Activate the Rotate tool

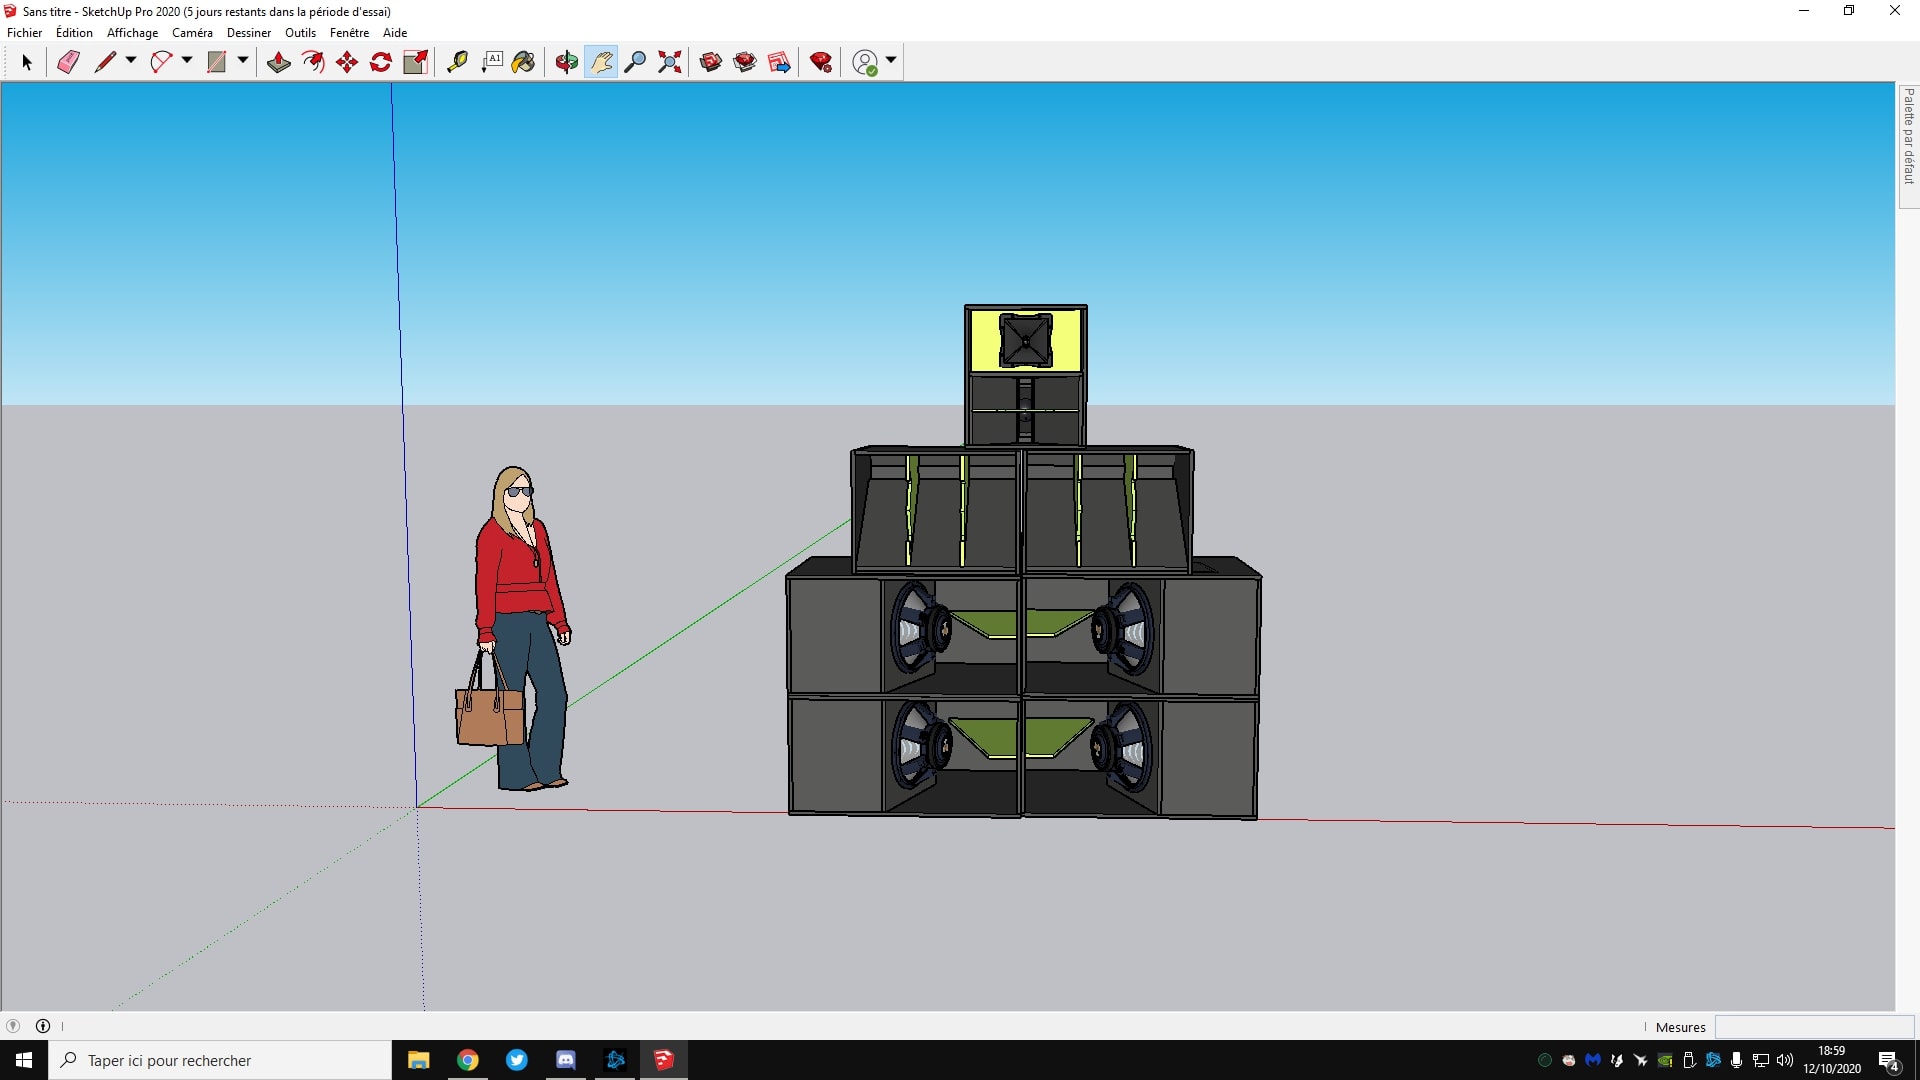point(381,62)
